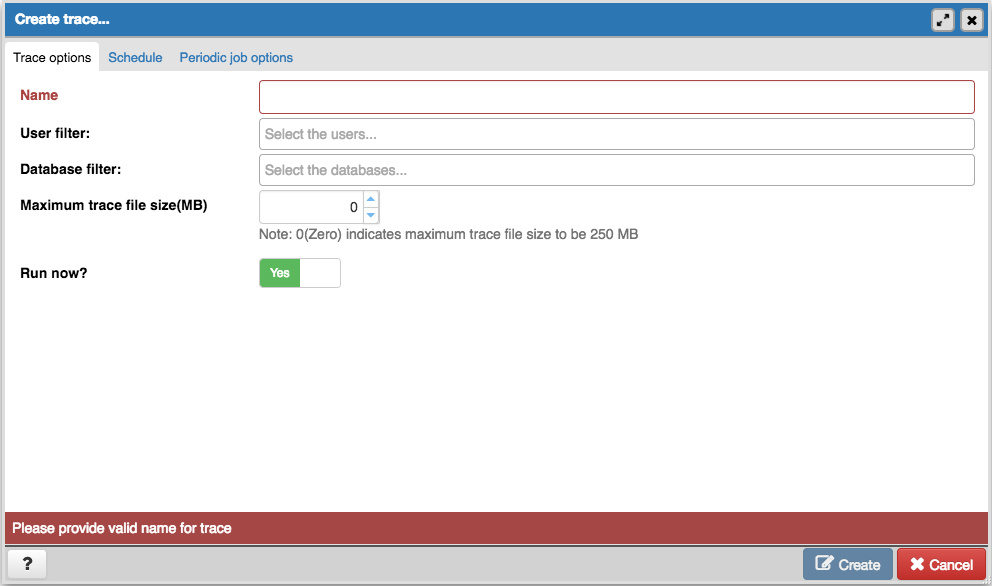Toggle the Run now switch showing Yes

click(280, 273)
